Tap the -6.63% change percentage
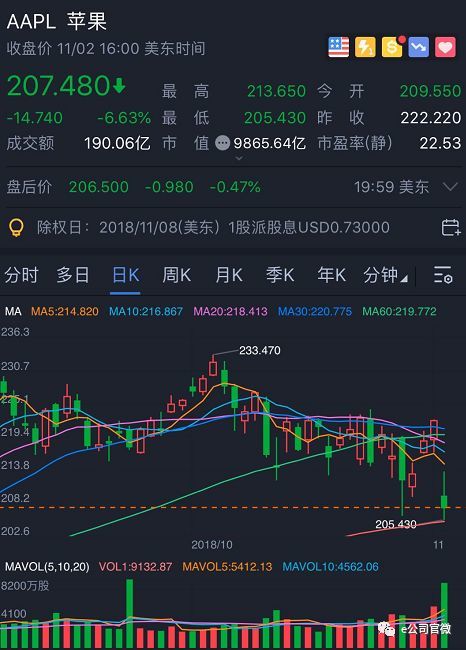 124,118
